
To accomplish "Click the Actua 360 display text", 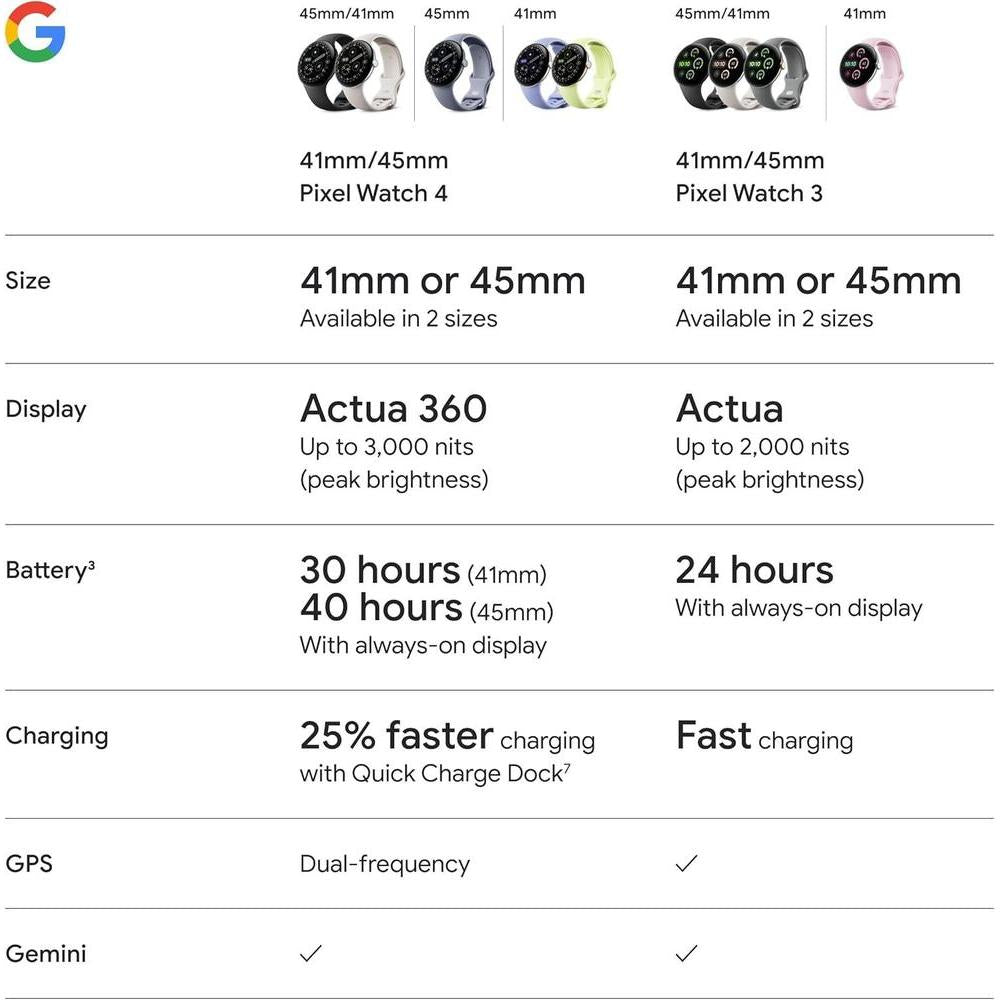I will (x=393, y=408).
